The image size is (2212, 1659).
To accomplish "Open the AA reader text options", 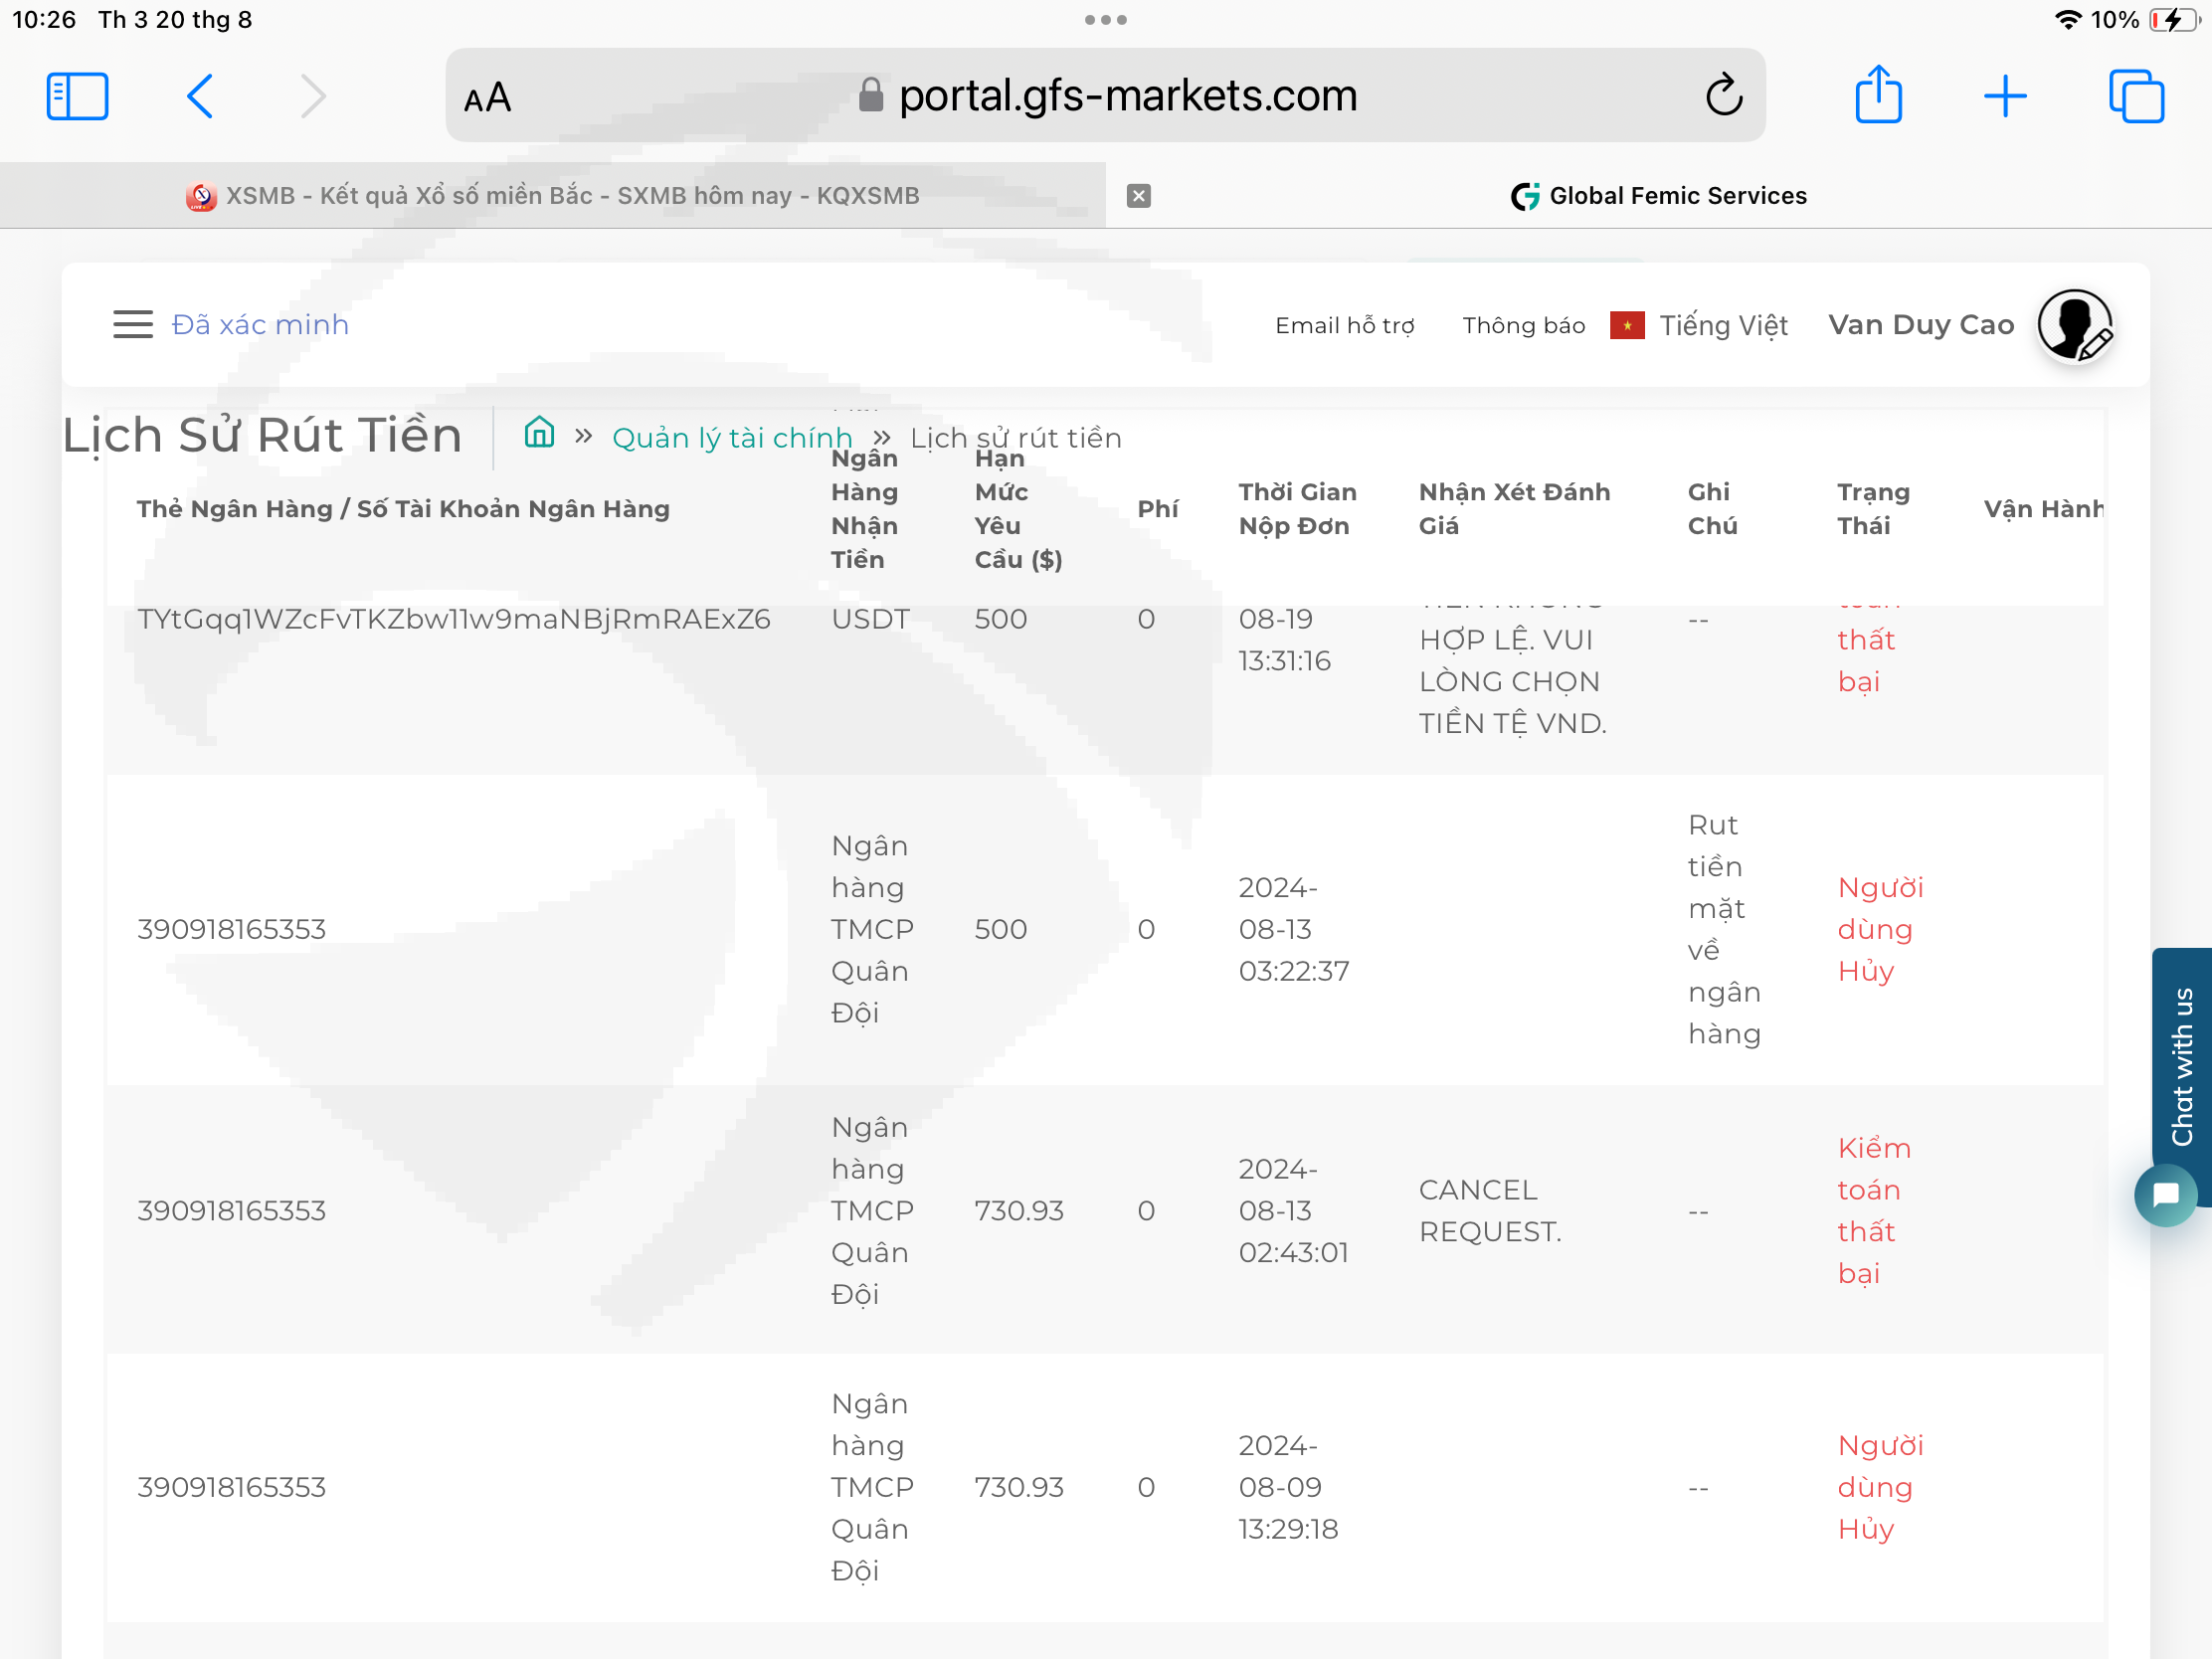I will (488, 98).
